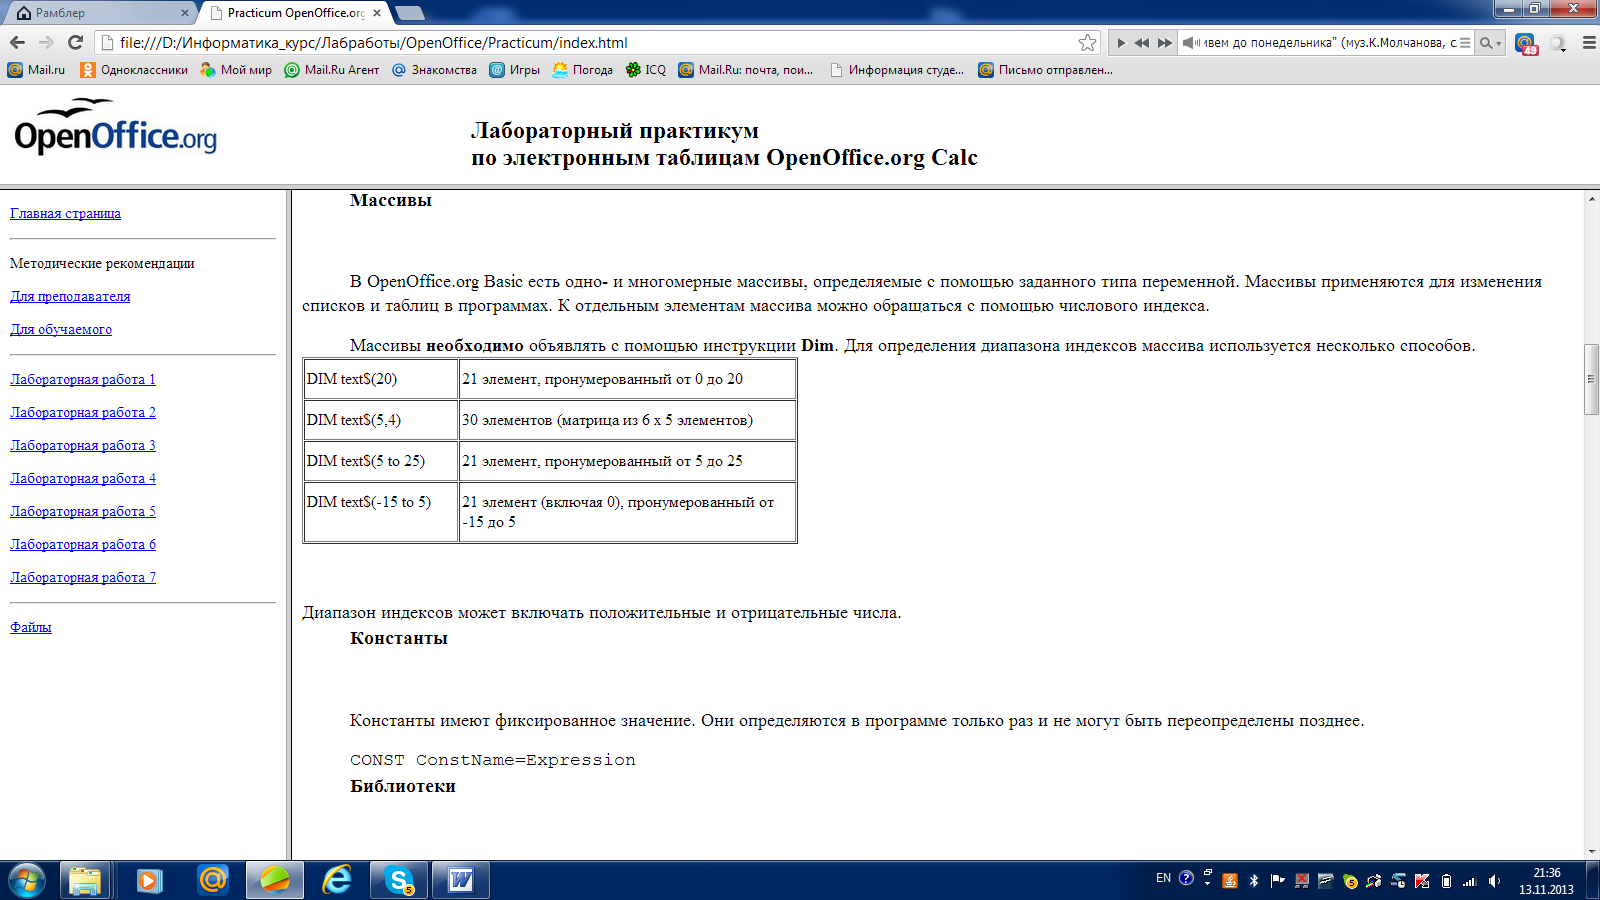Open the Письмо отправлен... bookmark

click(x=1045, y=70)
